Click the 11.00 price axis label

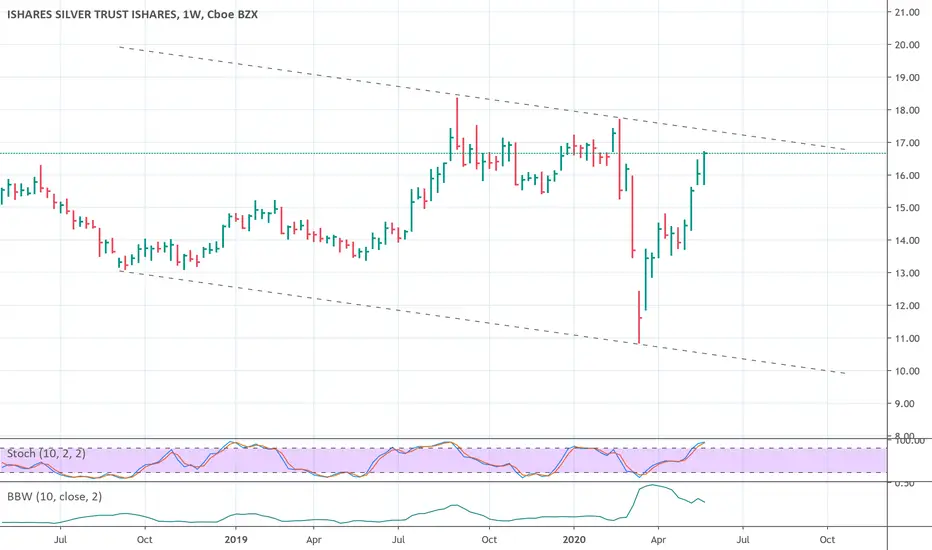[x=906, y=338]
